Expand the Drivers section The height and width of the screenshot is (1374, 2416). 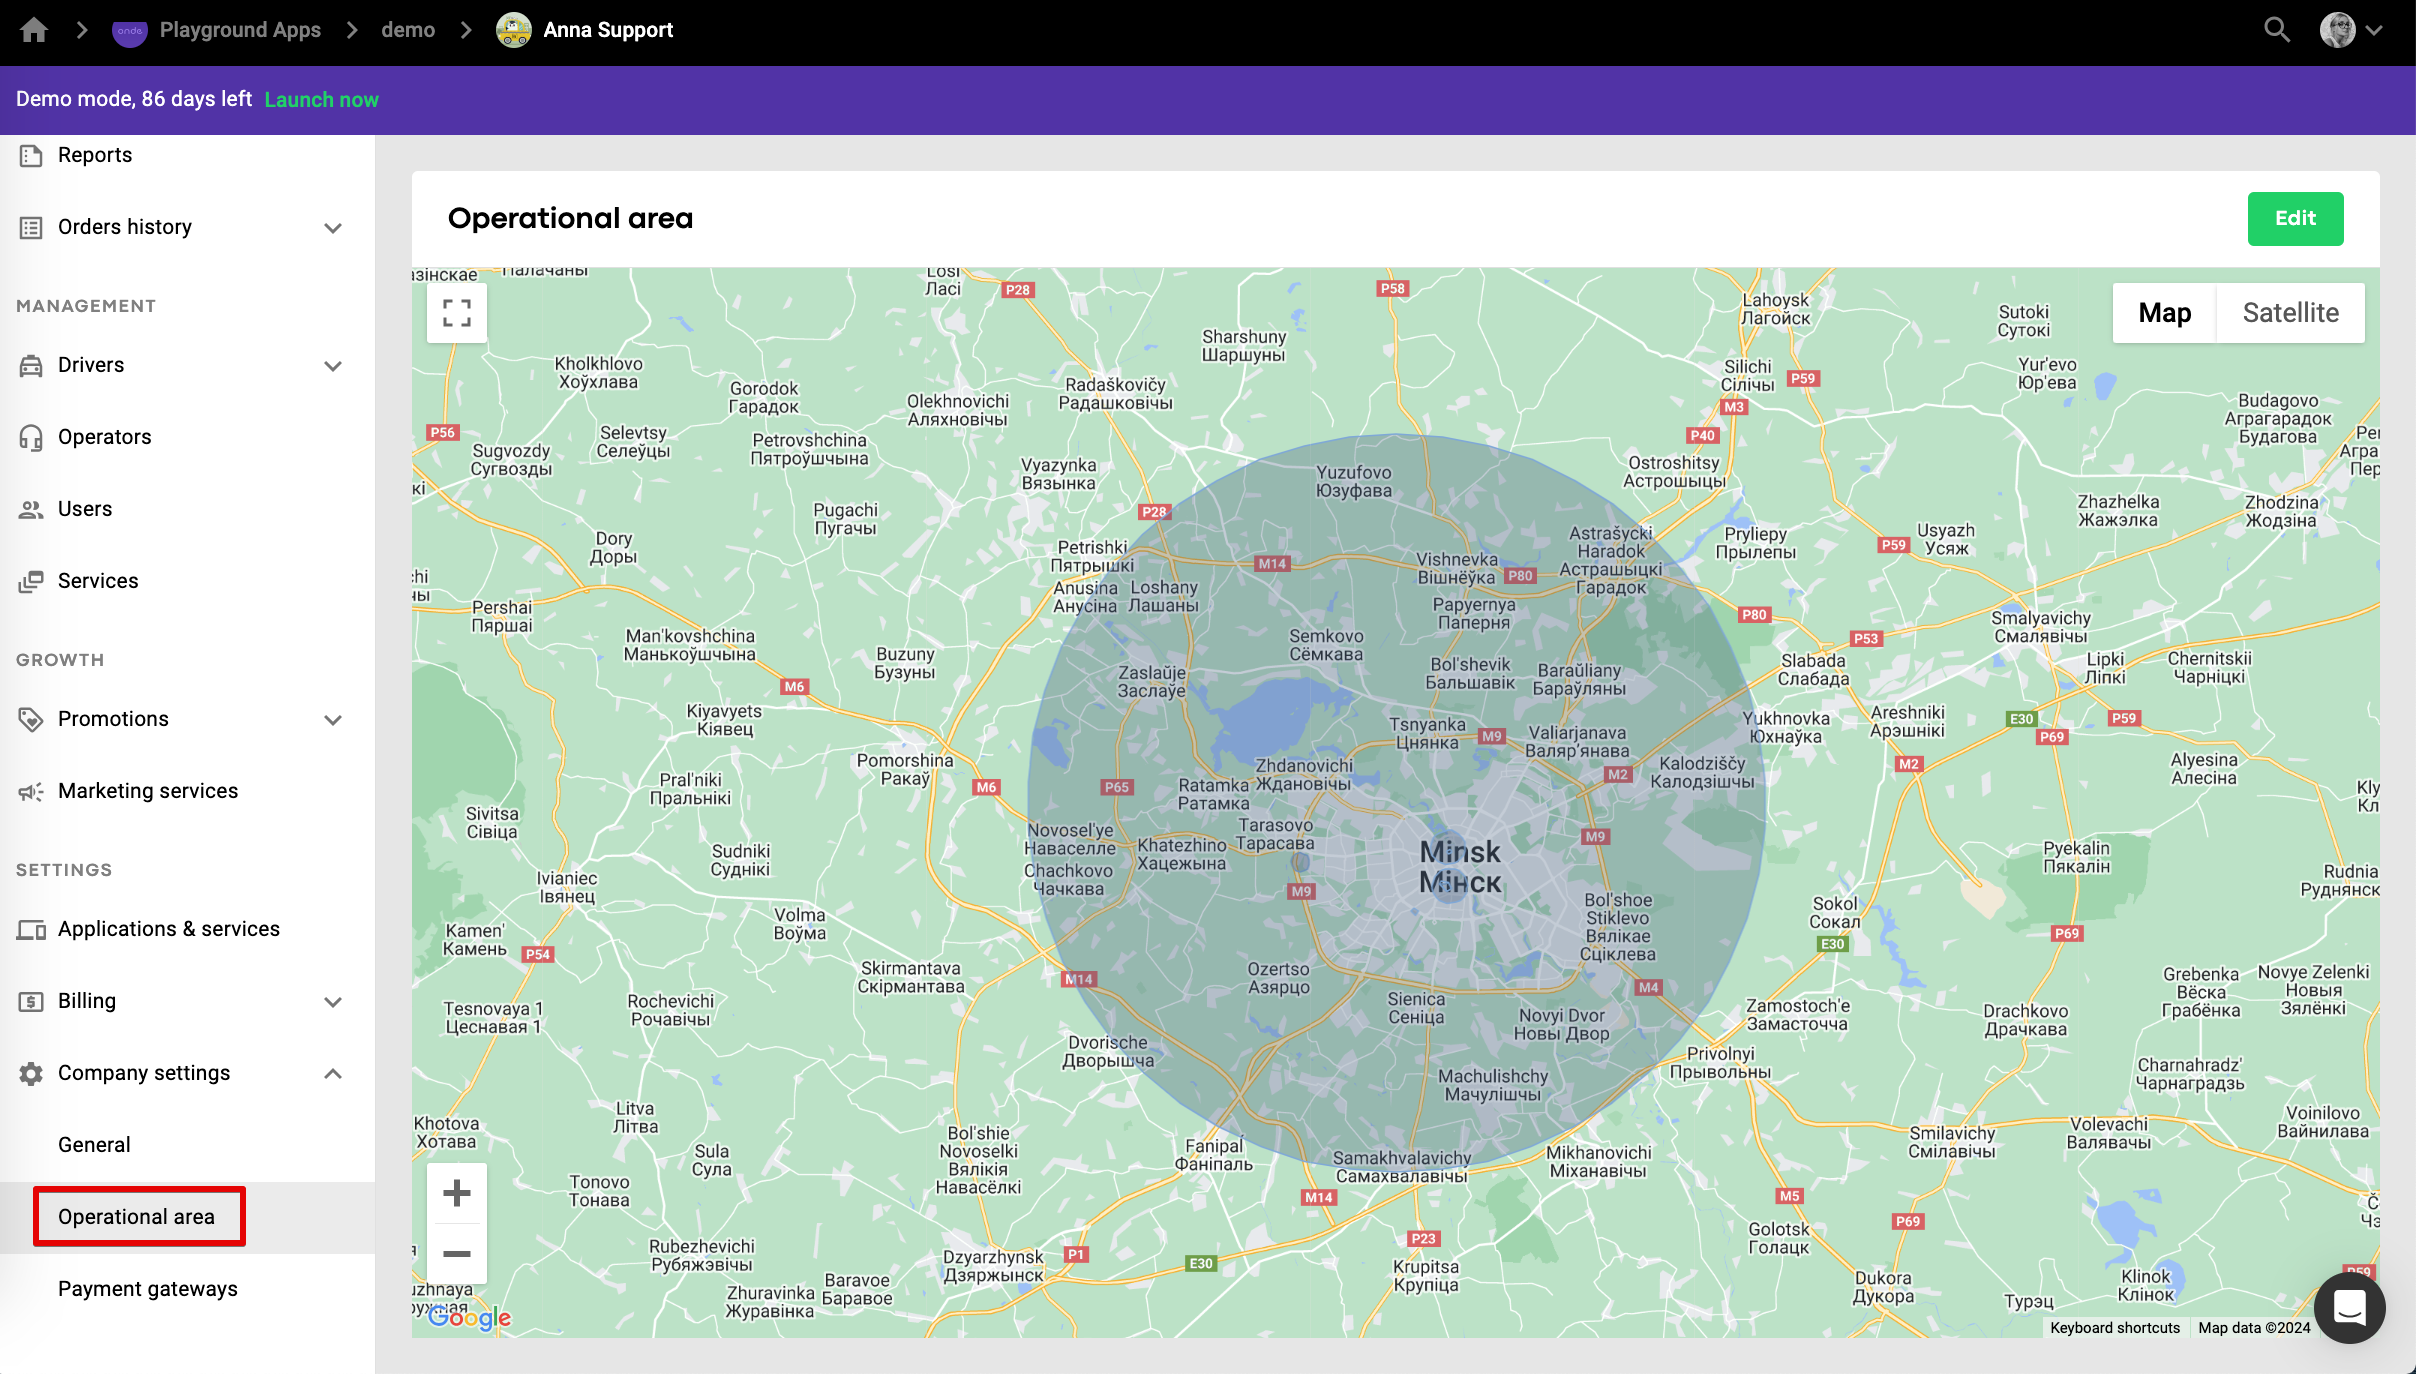point(333,366)
